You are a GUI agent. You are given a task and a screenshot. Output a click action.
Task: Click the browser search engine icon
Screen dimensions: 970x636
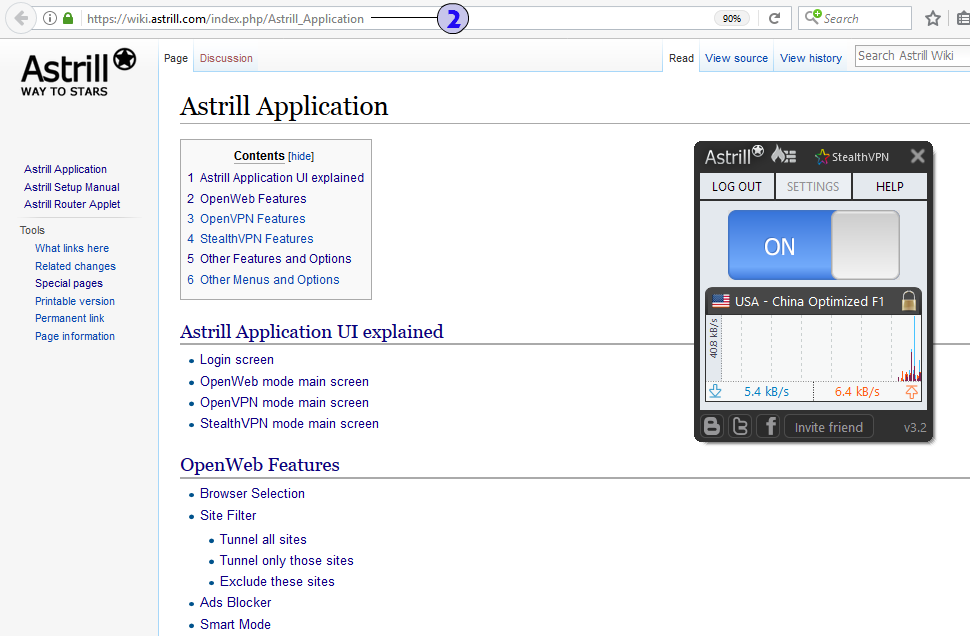pyautogui.click(x=813, y=17)
